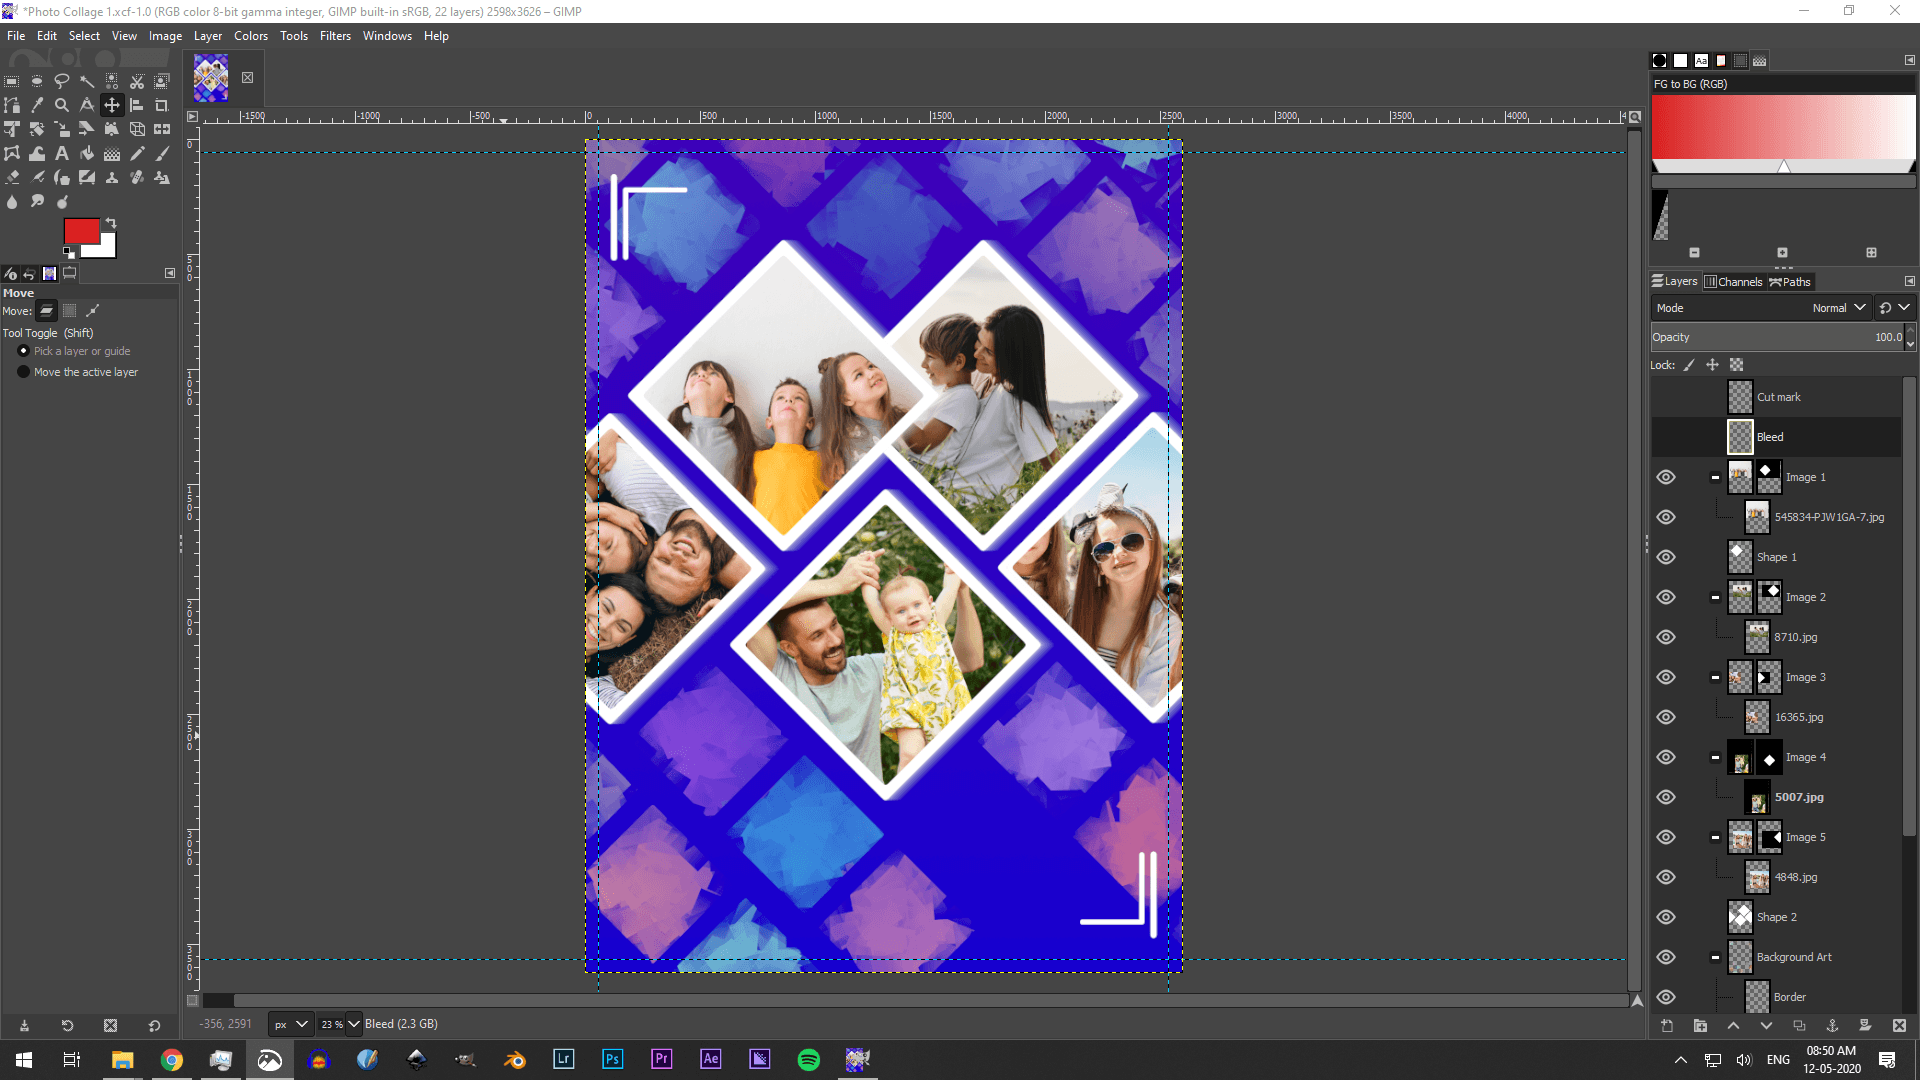Select the Text tool
Viewport: 1920px width, 1080px height.
coord(62,153)
